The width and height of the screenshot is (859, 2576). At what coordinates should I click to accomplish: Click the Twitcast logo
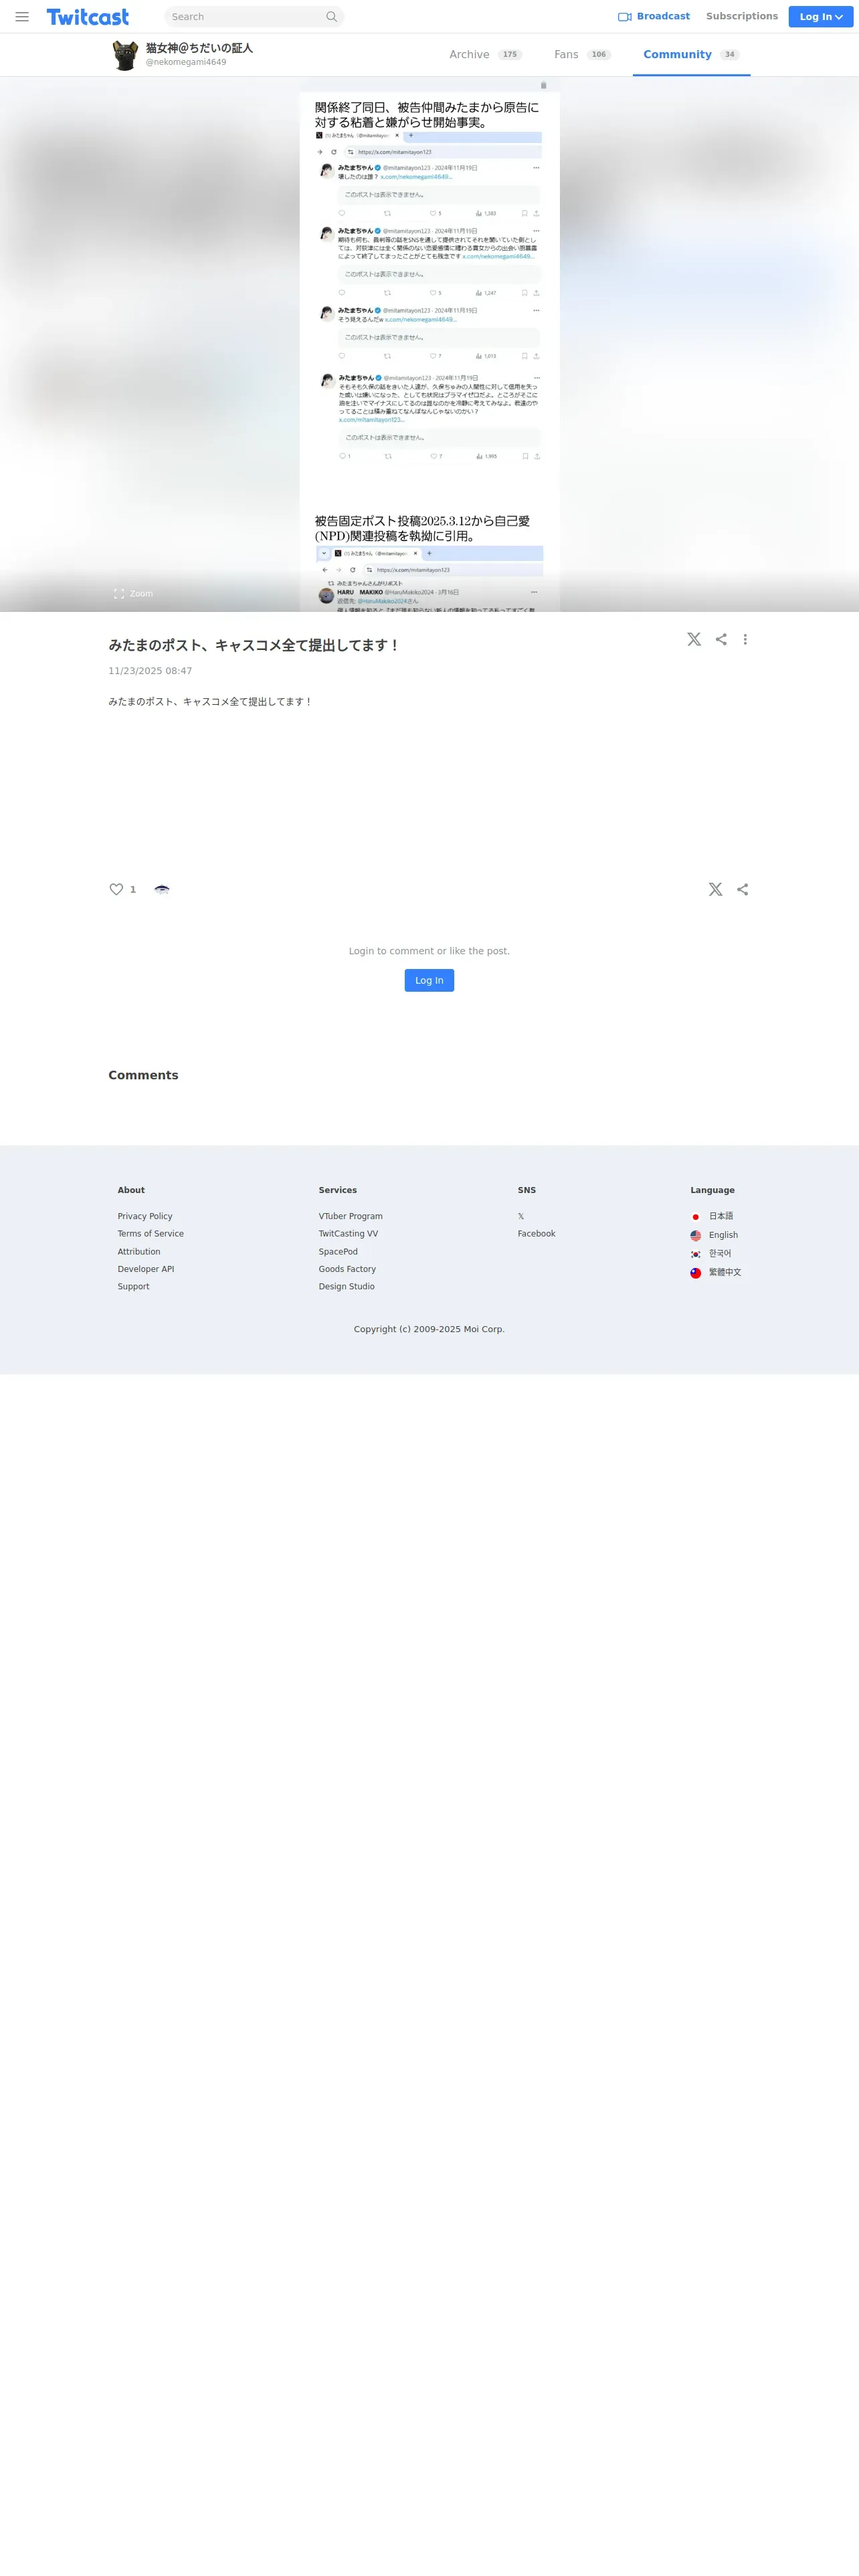tap(88, 17)
